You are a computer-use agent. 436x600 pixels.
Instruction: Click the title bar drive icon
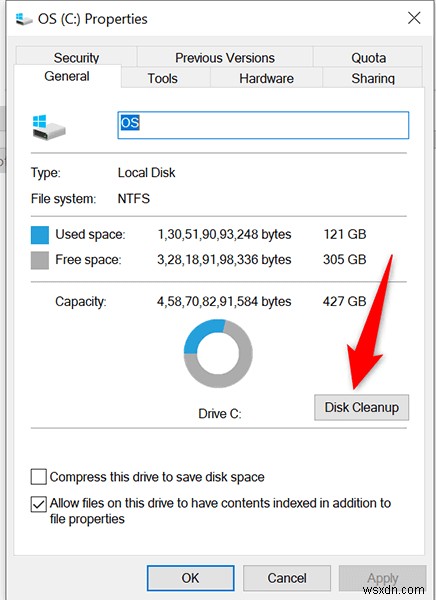[24, 19]
